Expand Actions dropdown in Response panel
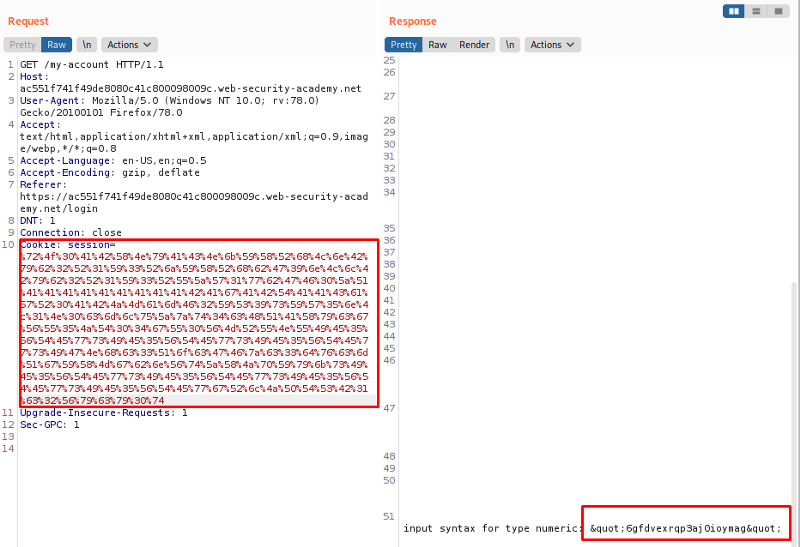 point(553,45)
